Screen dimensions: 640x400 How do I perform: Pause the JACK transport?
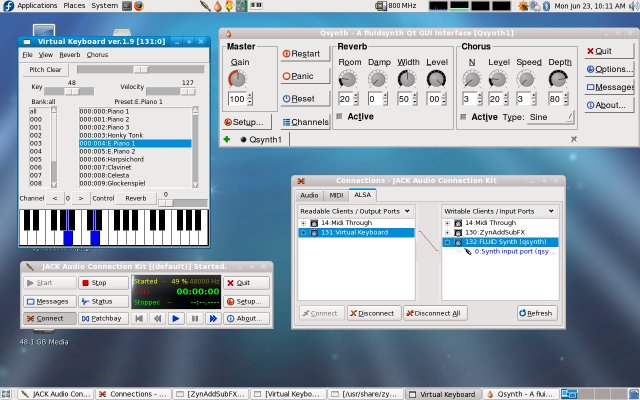195,318
